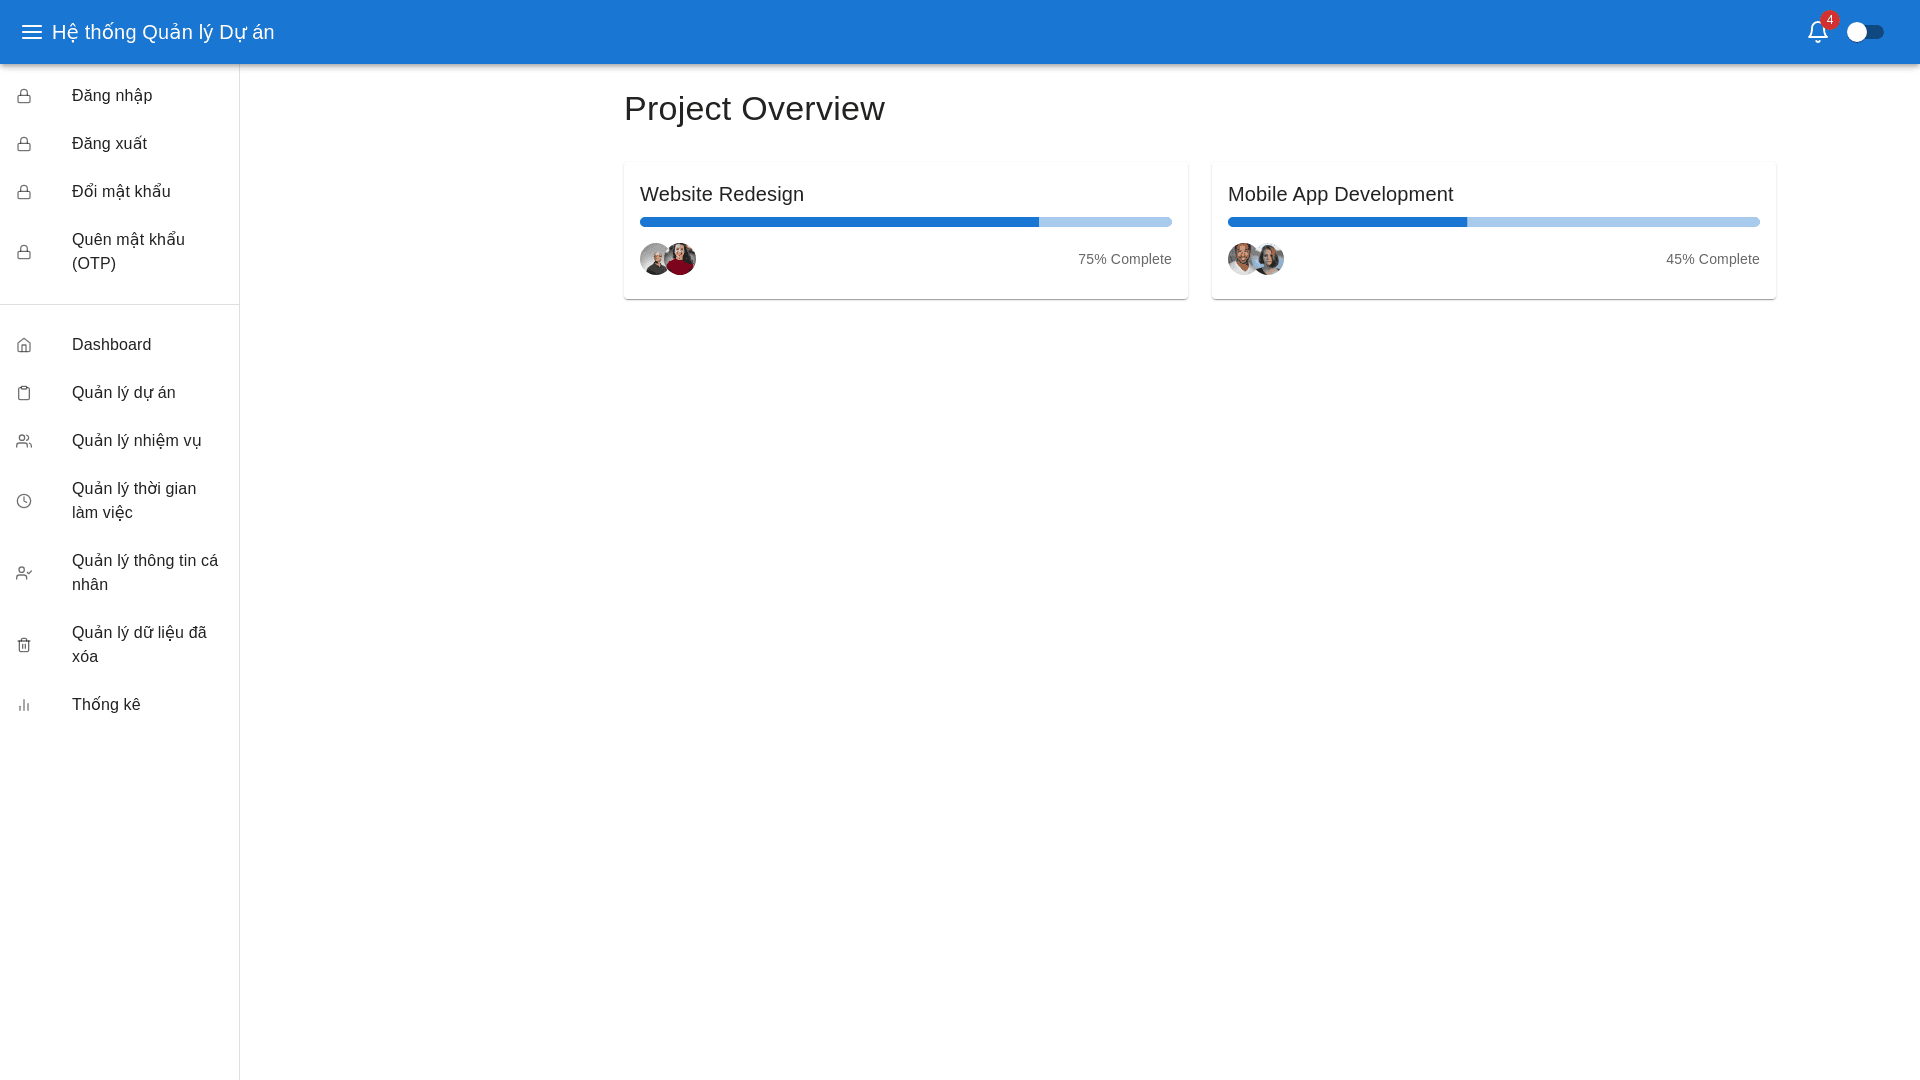
Task: Click the user-check icon for personal info
Action: tap(24, 573)
